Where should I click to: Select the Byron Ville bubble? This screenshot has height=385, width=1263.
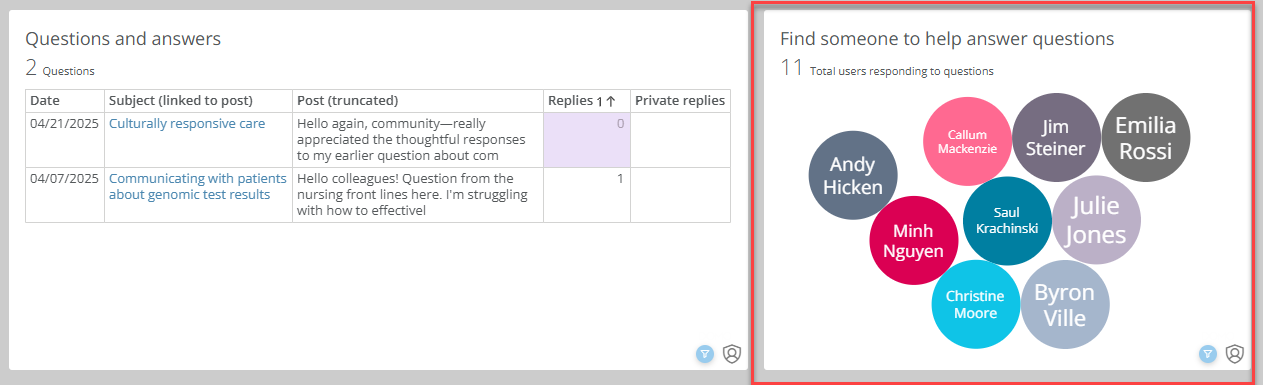(x=1065, y=304)
